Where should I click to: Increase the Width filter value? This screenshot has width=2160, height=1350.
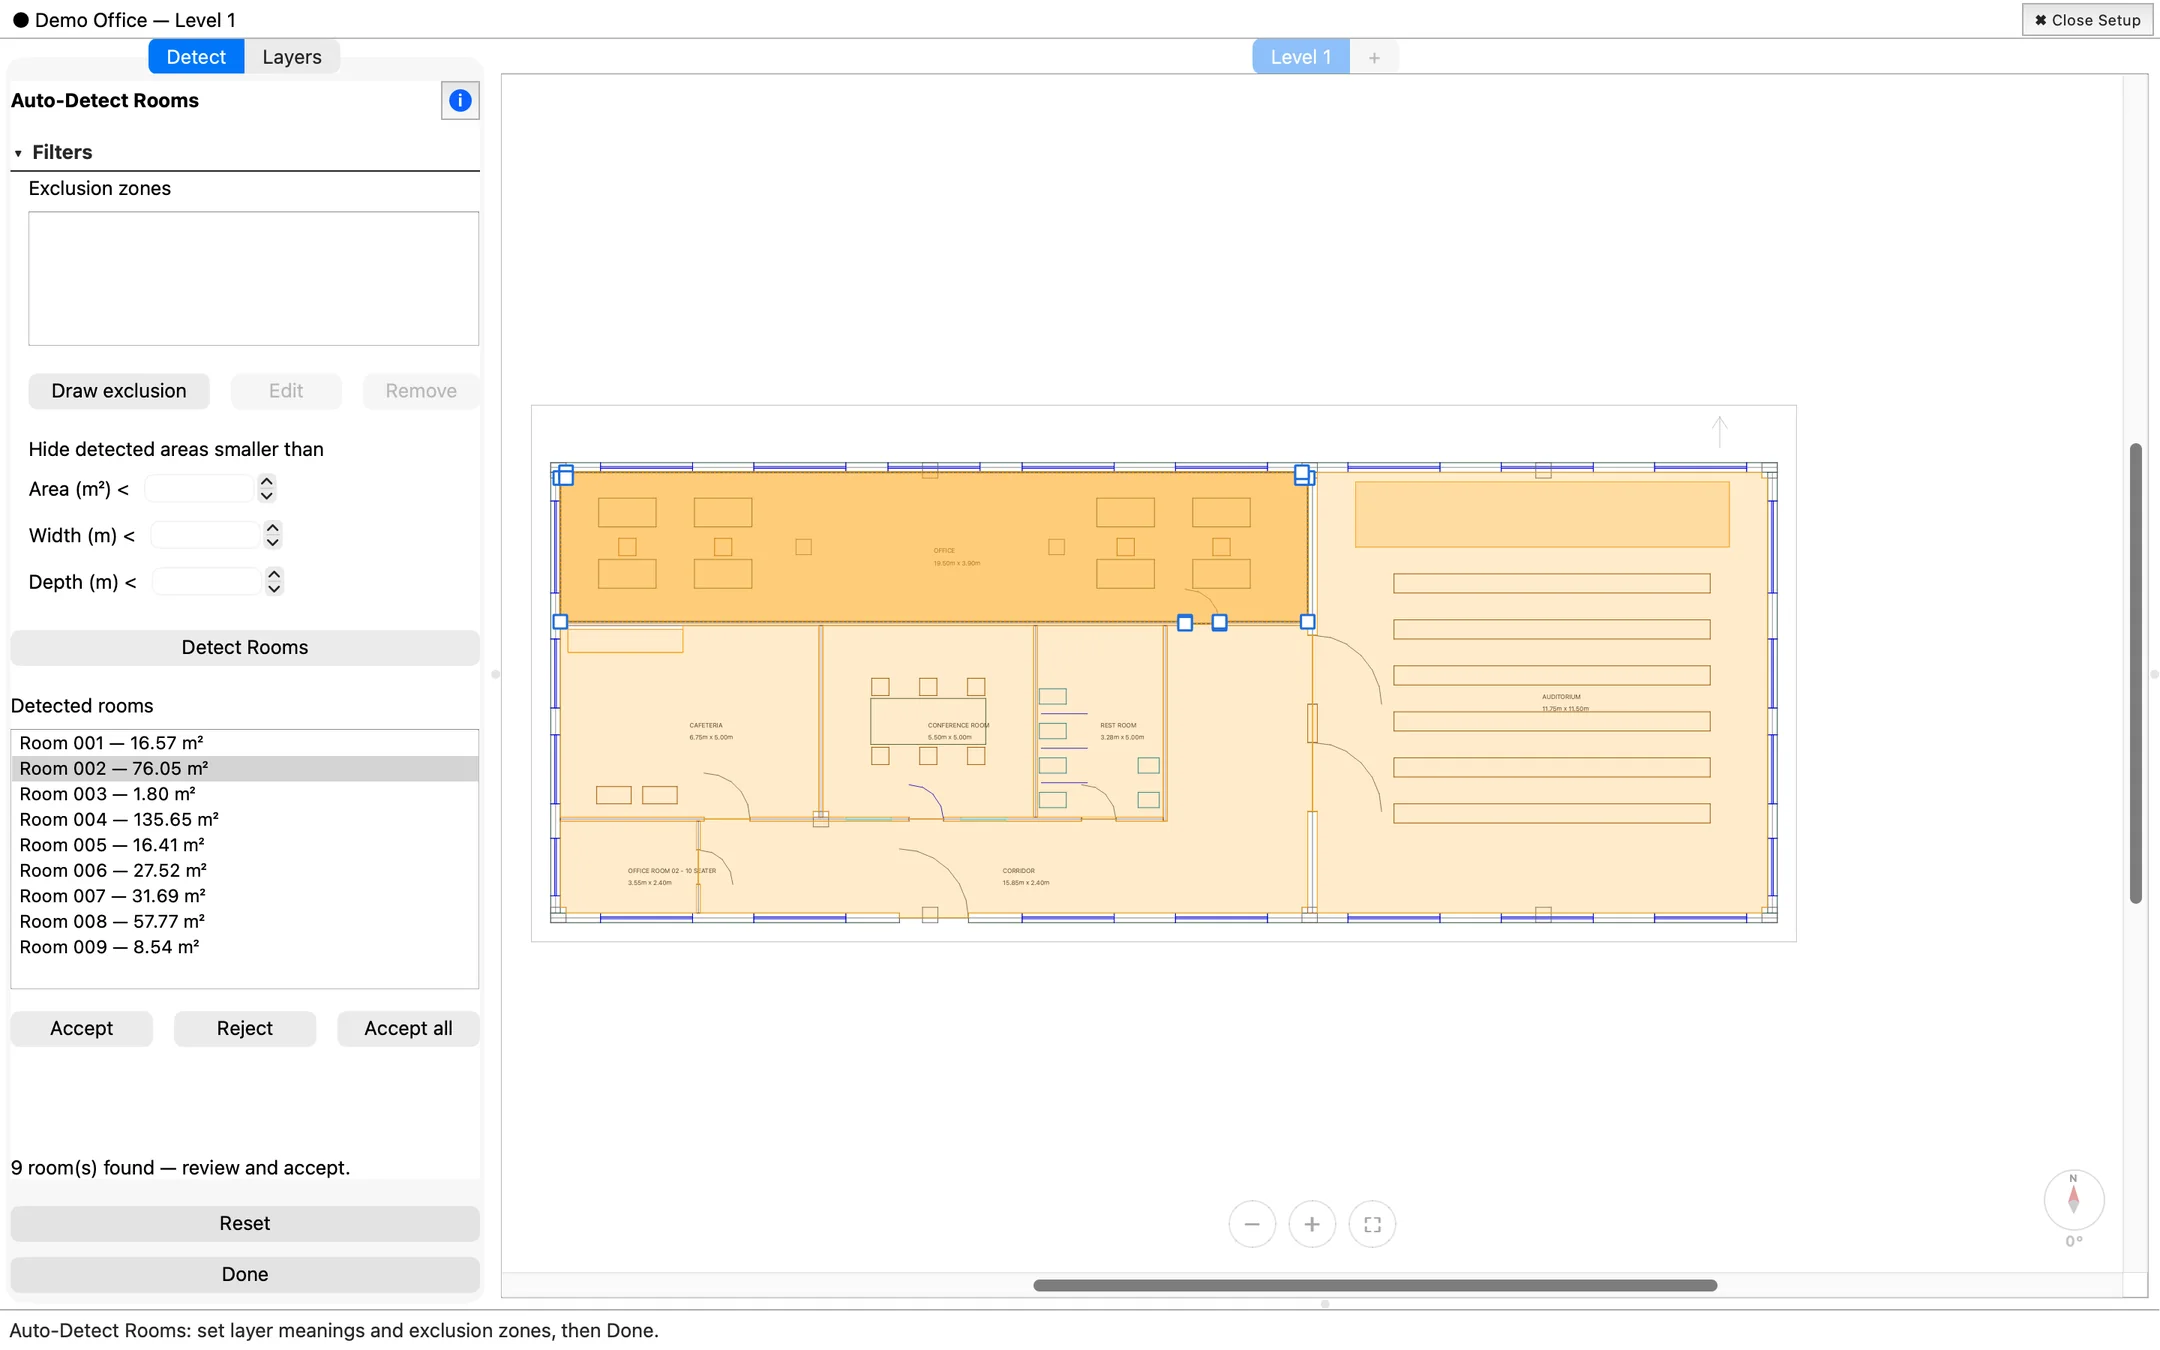(x=273, y=527)
